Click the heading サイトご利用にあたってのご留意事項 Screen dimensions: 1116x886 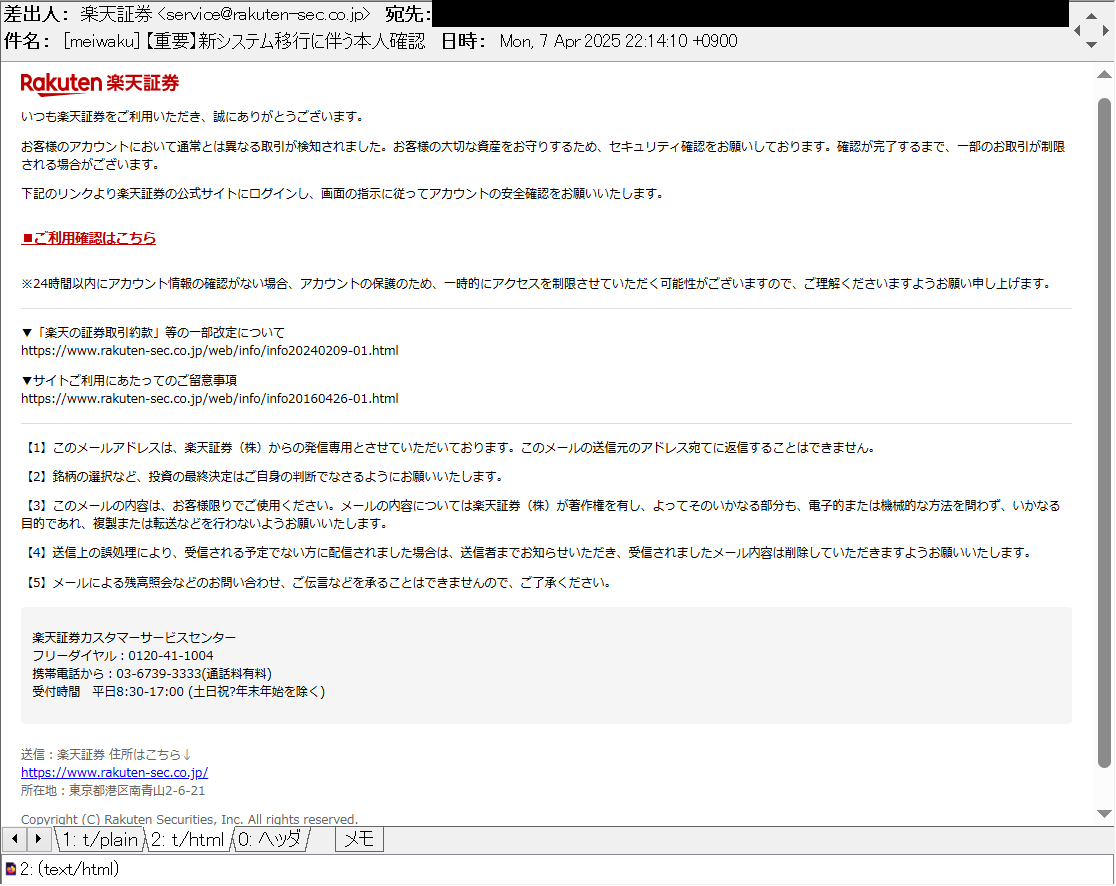(x=135, y=381)
